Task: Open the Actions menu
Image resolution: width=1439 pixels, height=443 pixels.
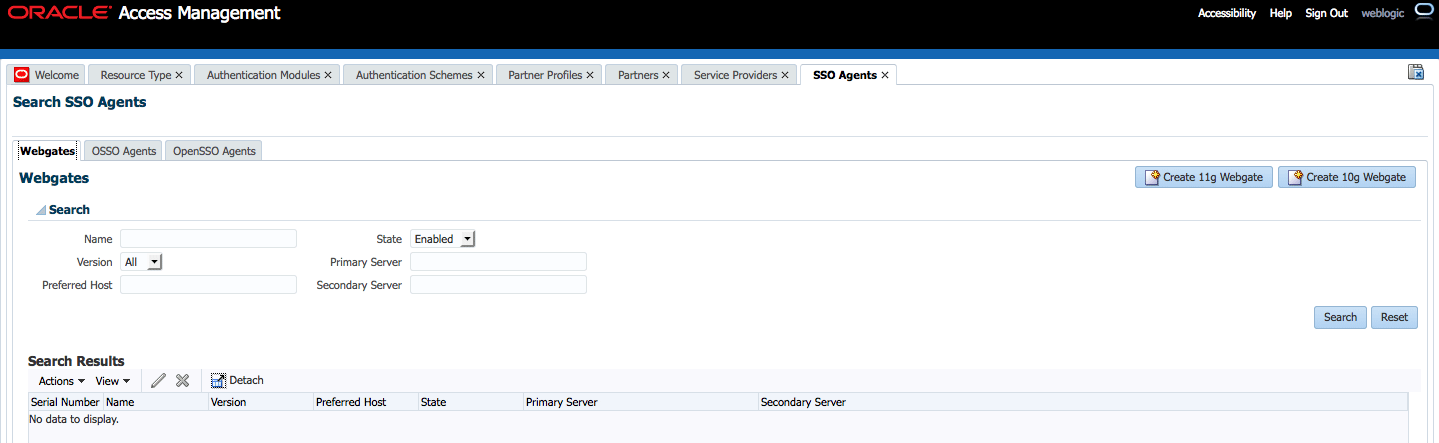Action: click(62, 381)
